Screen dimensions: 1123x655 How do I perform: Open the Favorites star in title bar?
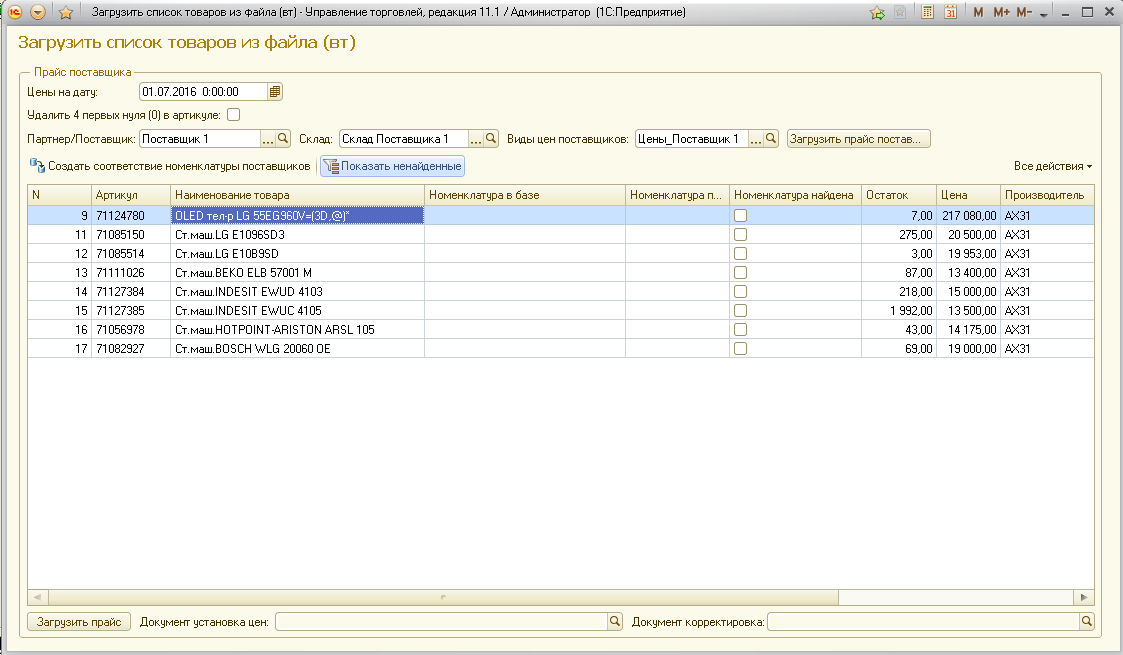click(66, 12)
